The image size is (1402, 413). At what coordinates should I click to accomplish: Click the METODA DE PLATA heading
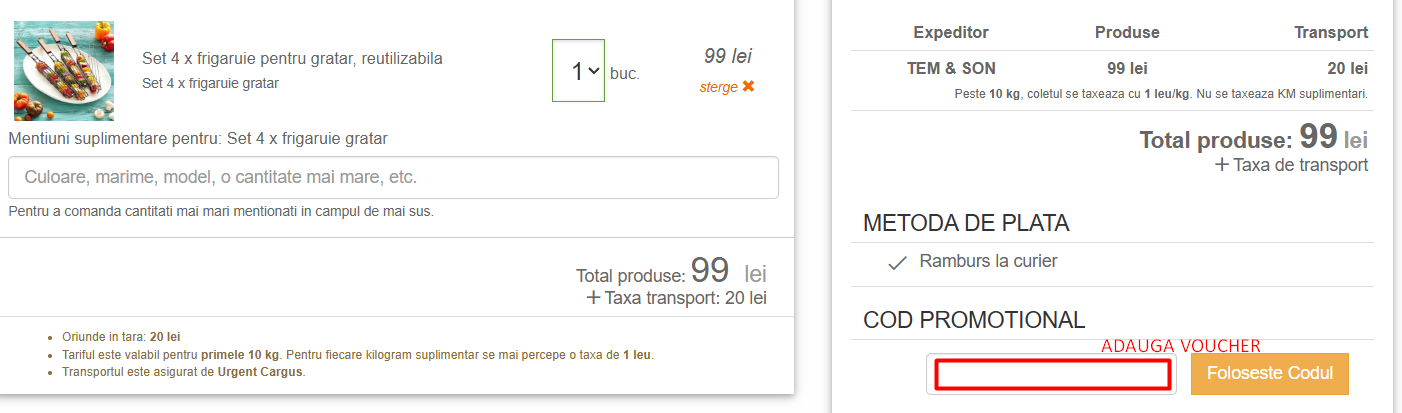coord(966,223)
